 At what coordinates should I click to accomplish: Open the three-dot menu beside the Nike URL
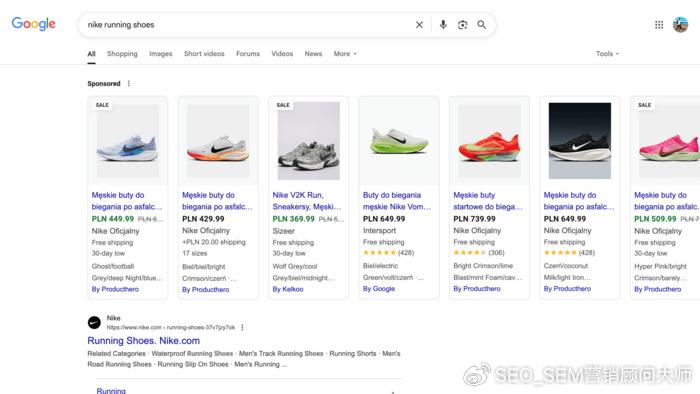(242, 328)
